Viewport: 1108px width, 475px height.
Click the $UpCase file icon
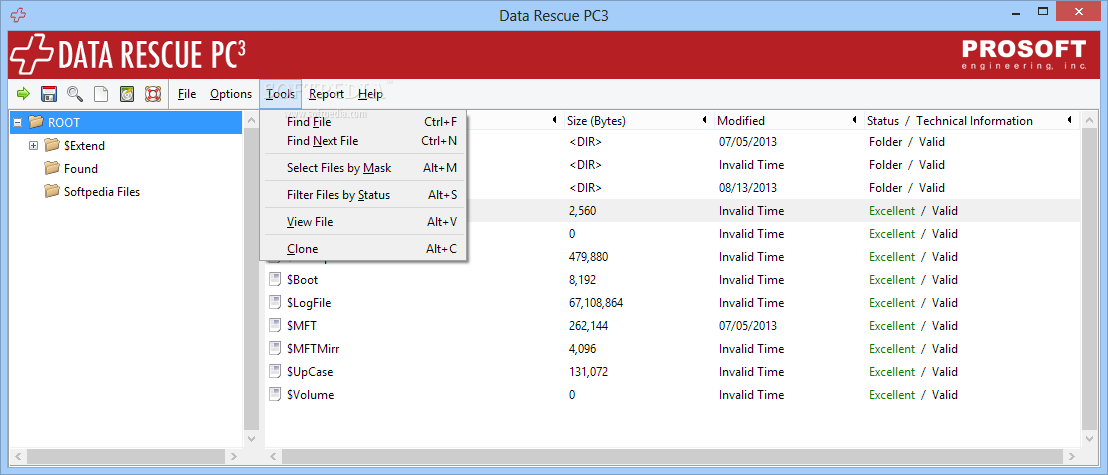[x=275, y=371]
